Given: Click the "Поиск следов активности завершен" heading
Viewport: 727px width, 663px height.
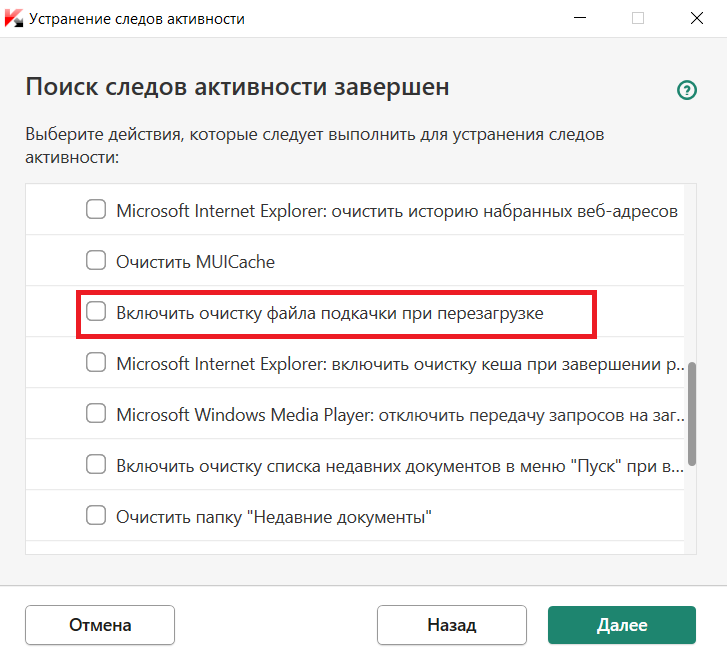Looking at the screenshot, I should coord(237,87).
